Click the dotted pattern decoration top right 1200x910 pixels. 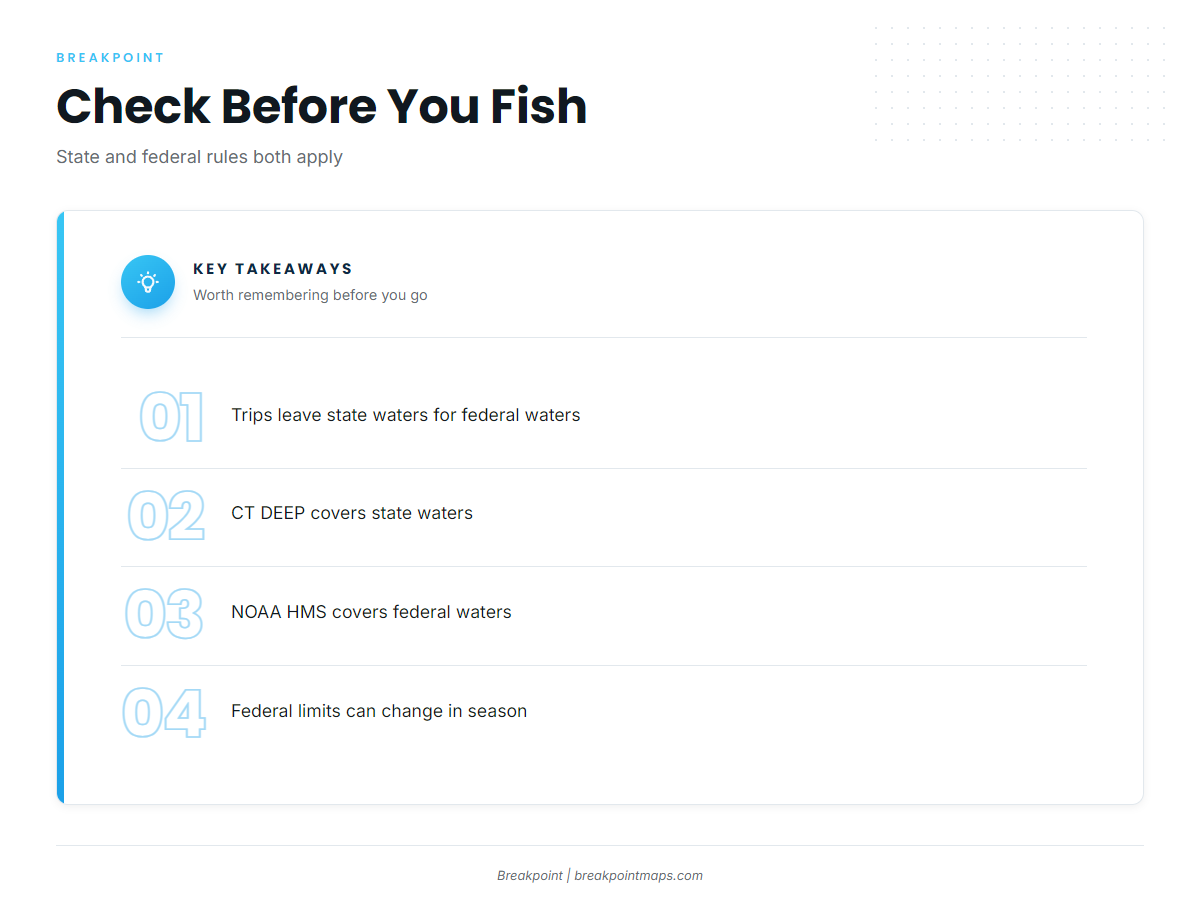tap(1020, 84)
